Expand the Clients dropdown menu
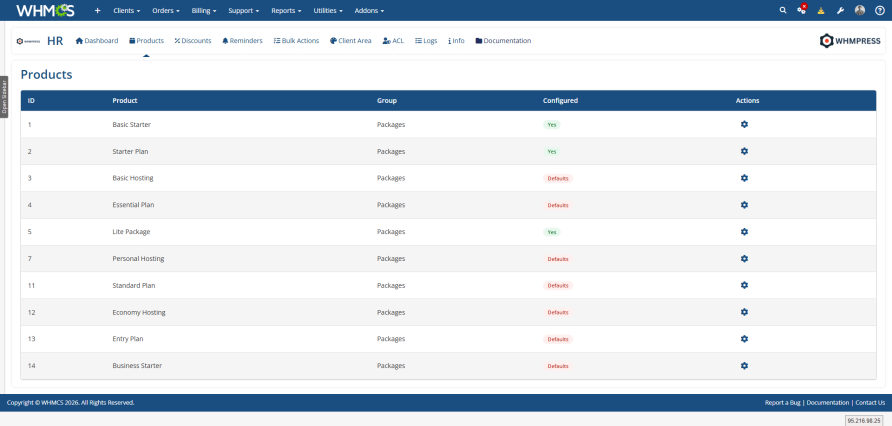Screen dimensions: 892x426 click(126, 10)
